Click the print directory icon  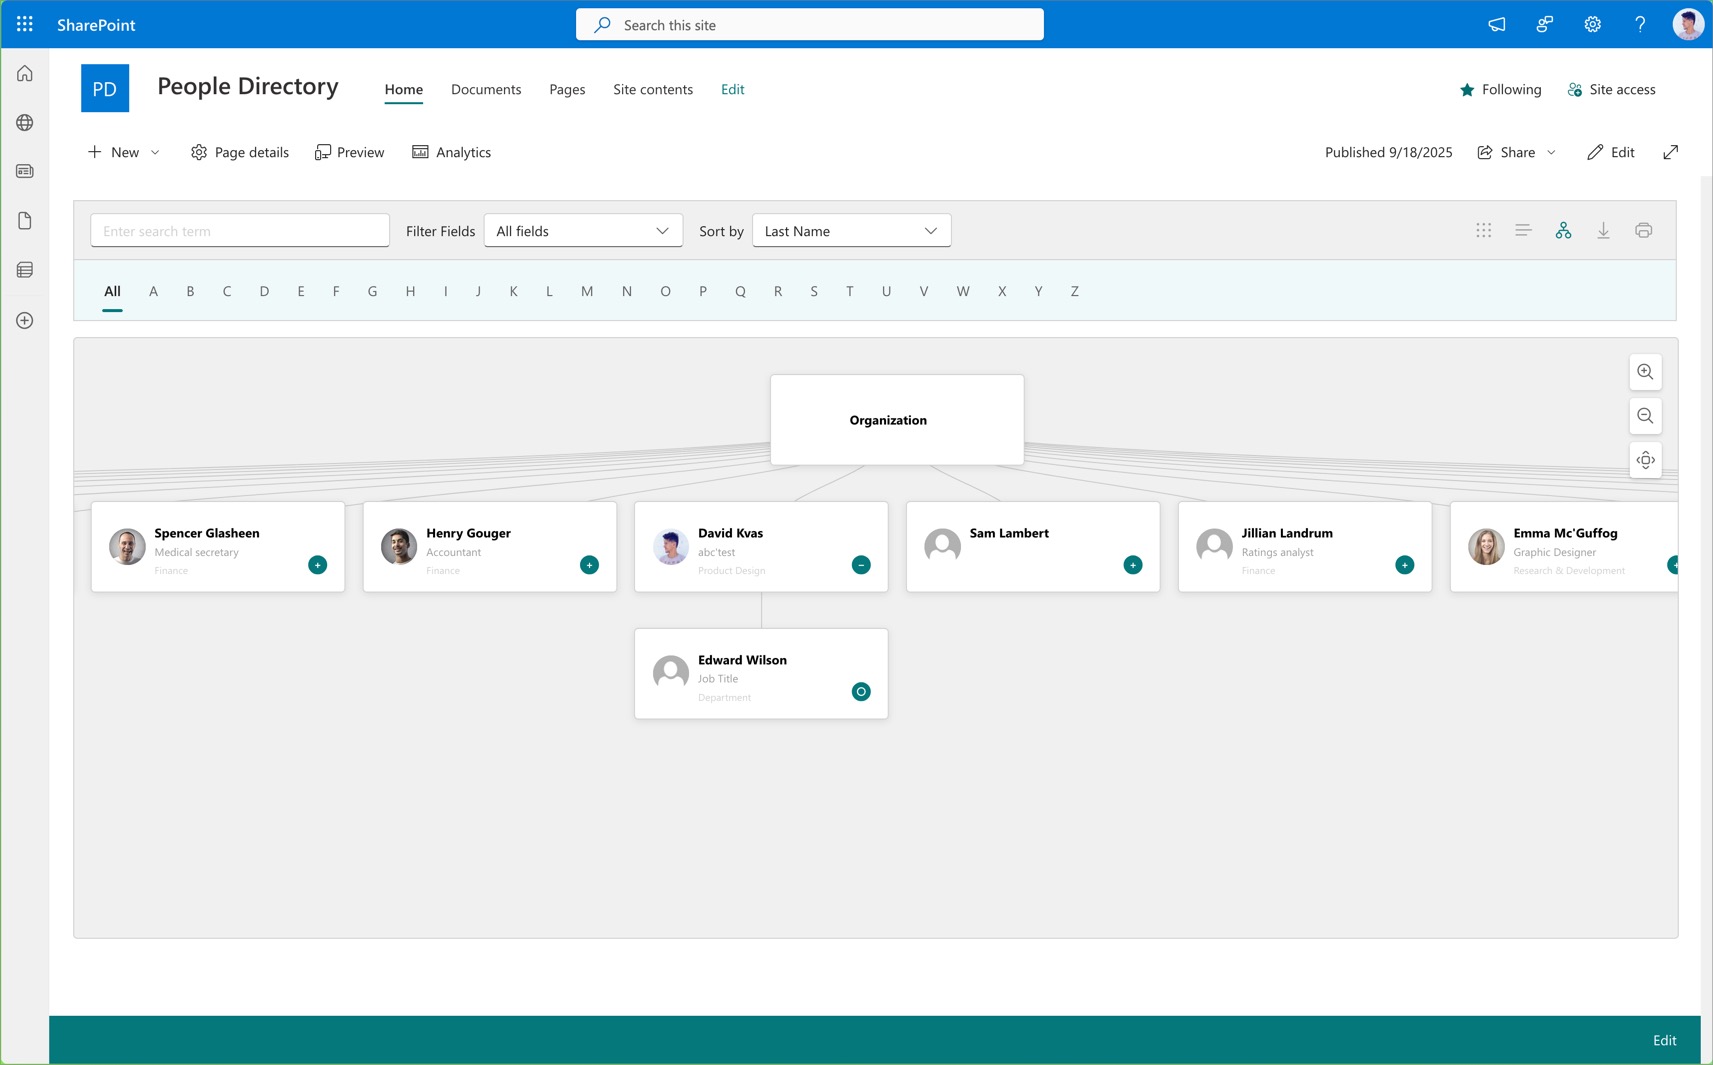1643,231
